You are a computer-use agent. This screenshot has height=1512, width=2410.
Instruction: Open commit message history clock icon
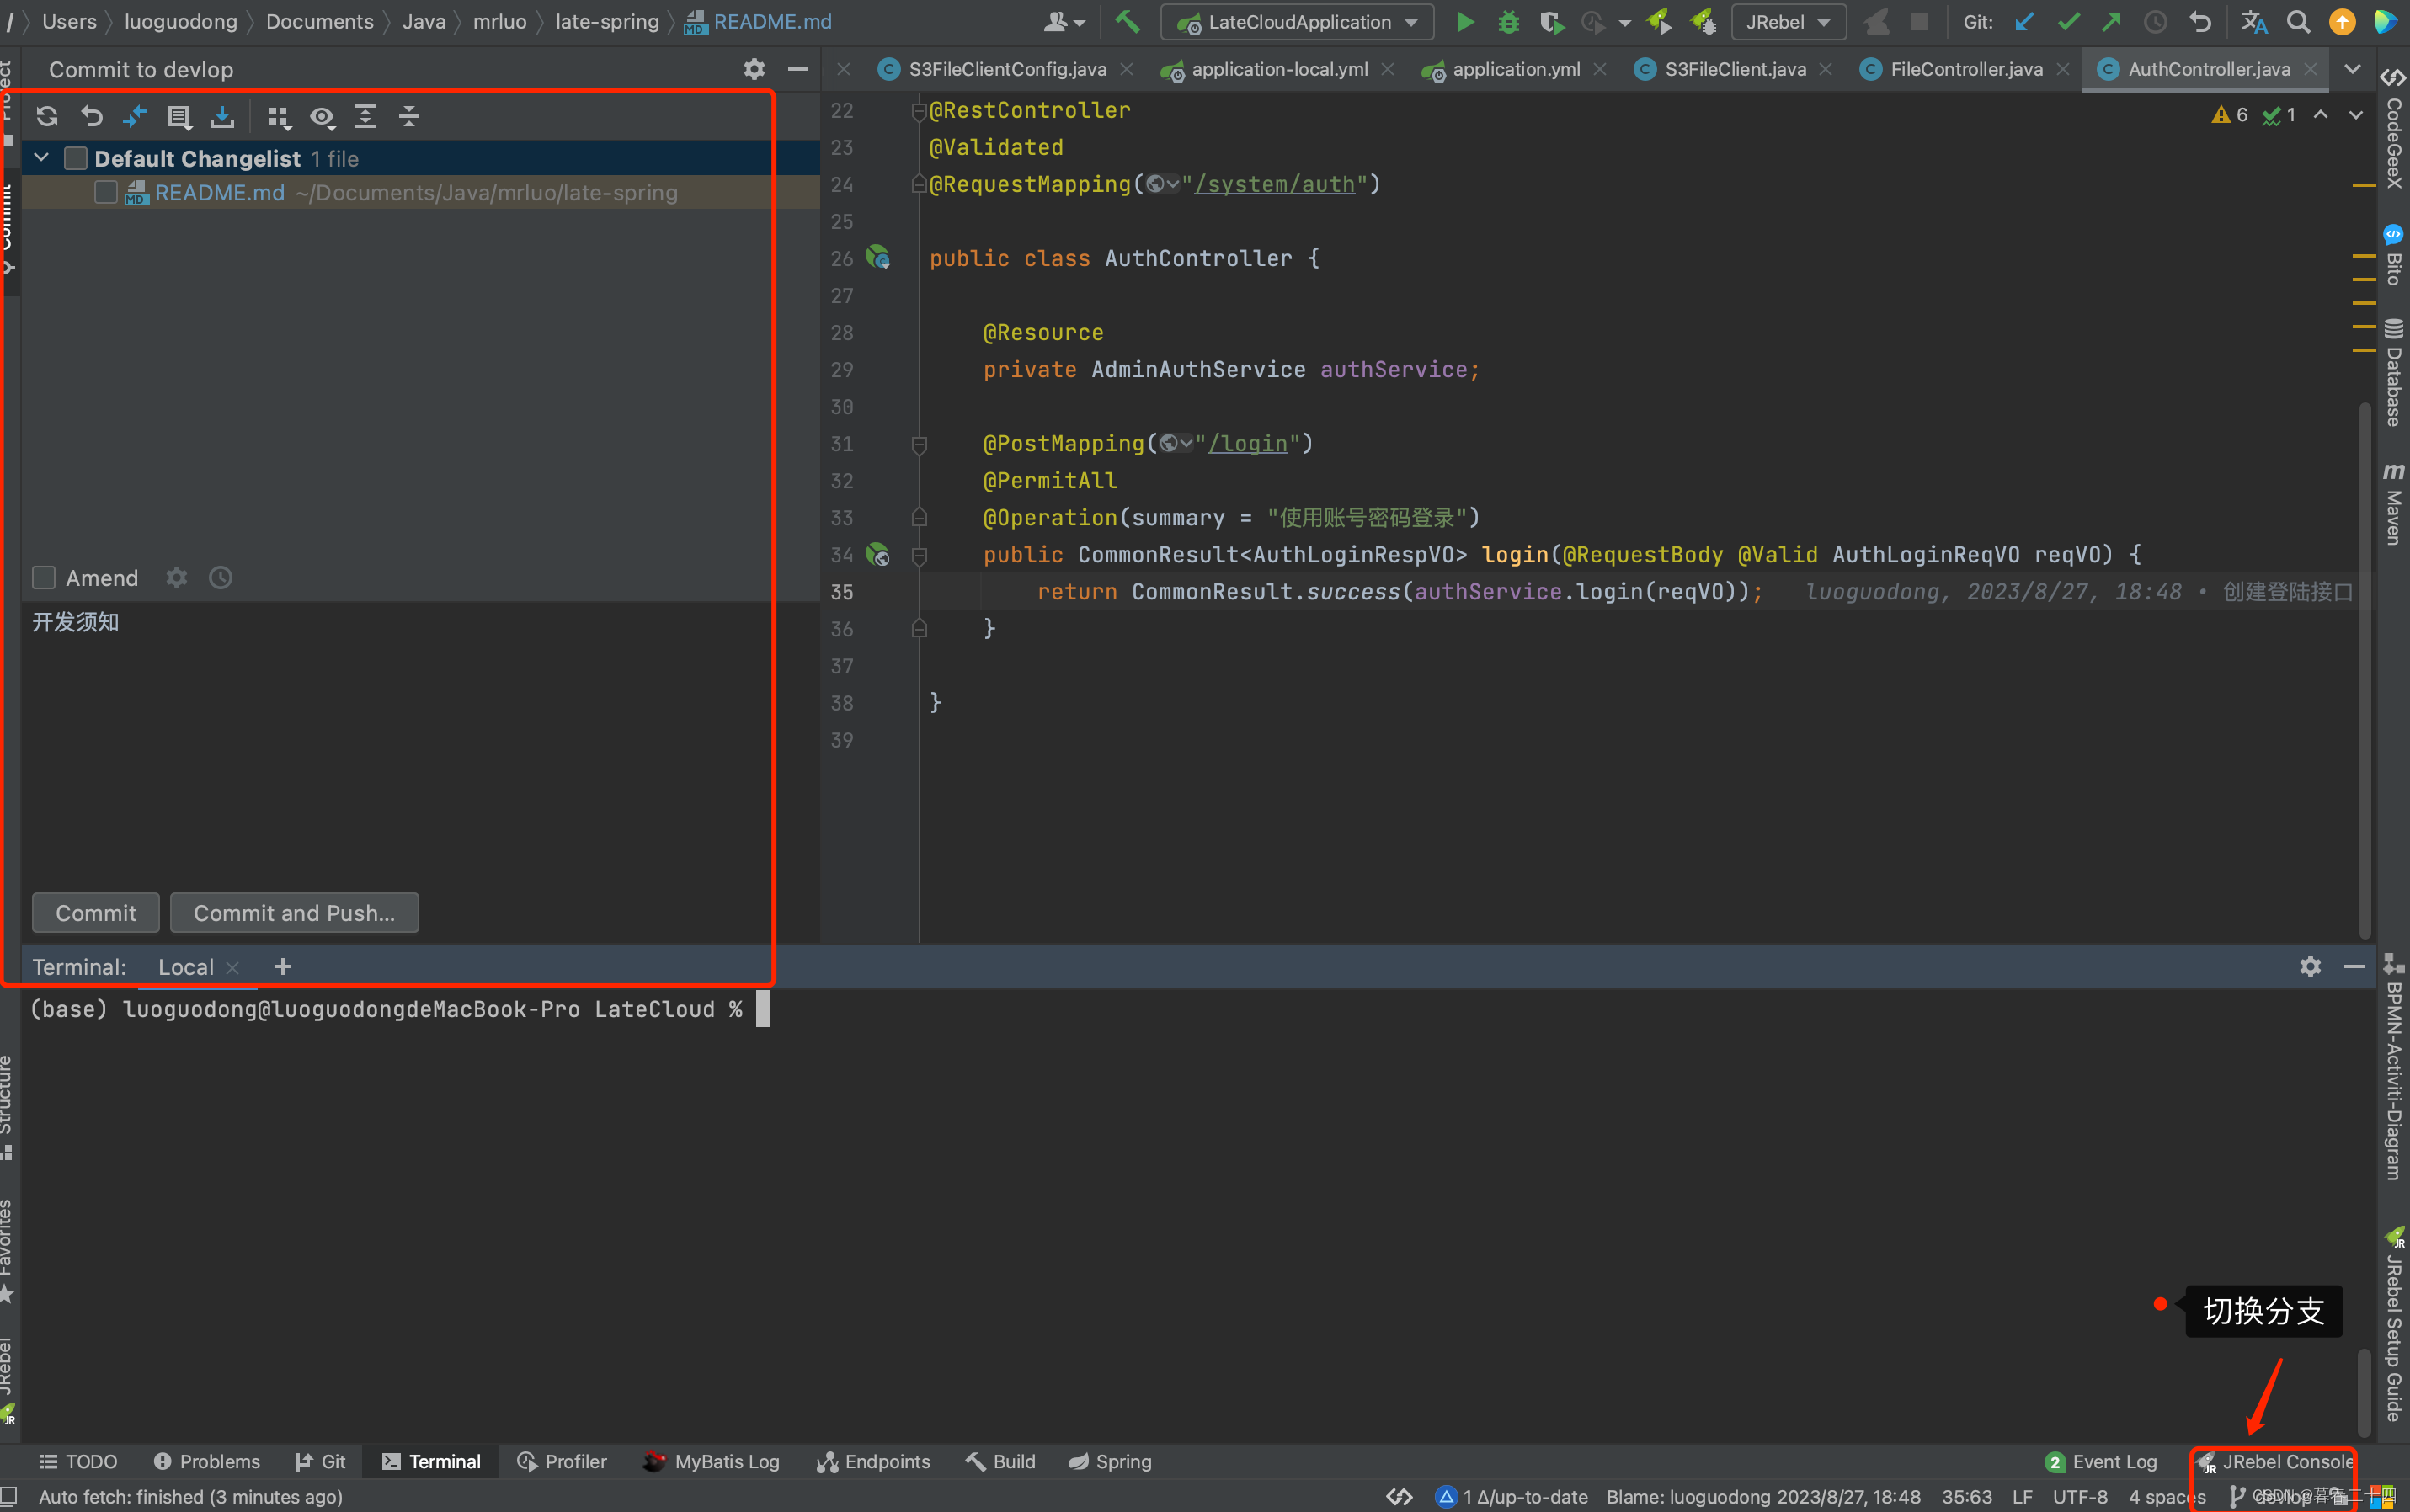(x=220, y=577)
